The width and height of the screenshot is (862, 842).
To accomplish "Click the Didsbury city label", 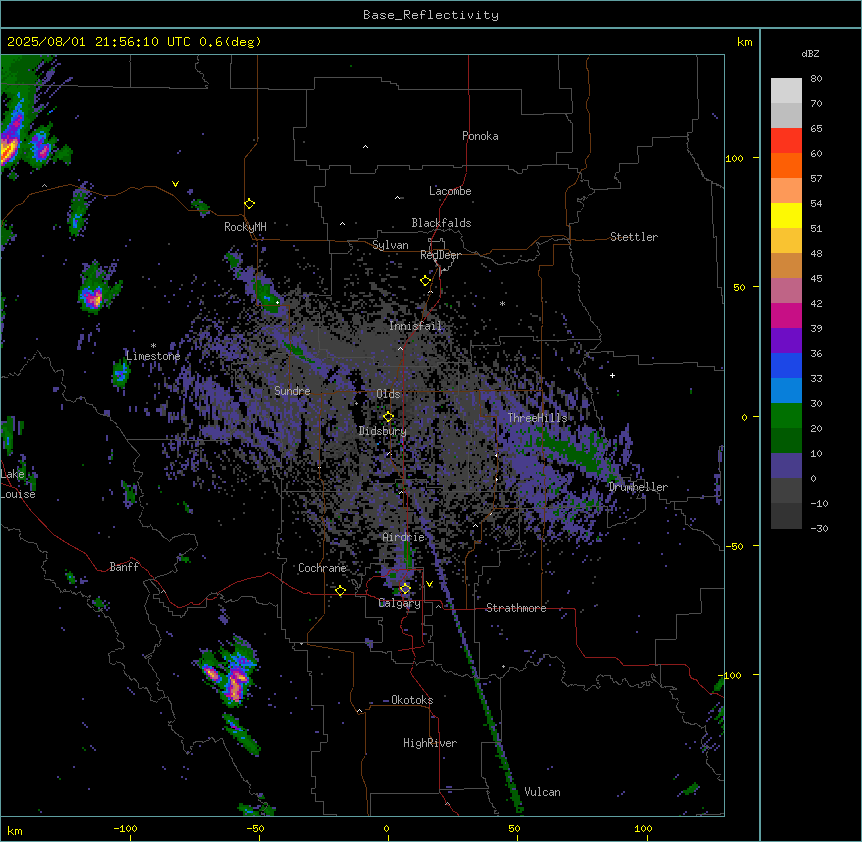I will [x=383, y=431].
